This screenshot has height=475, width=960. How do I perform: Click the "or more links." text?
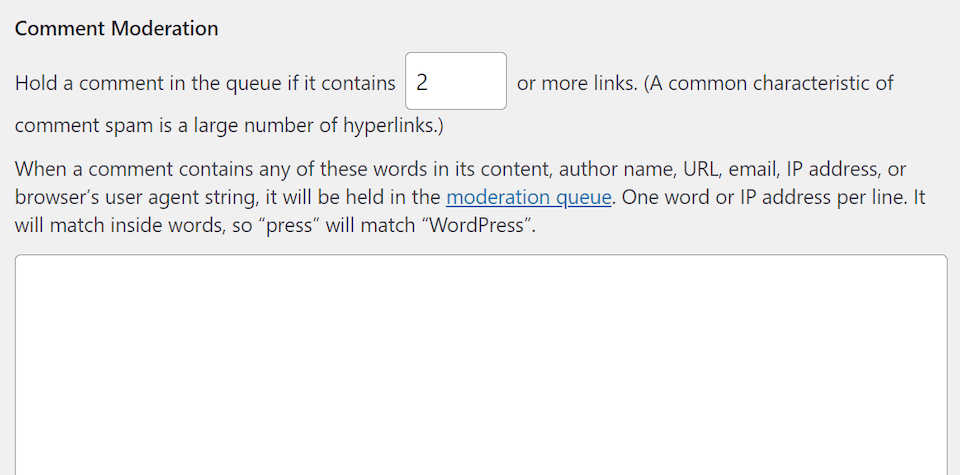[x=576, y=83]
